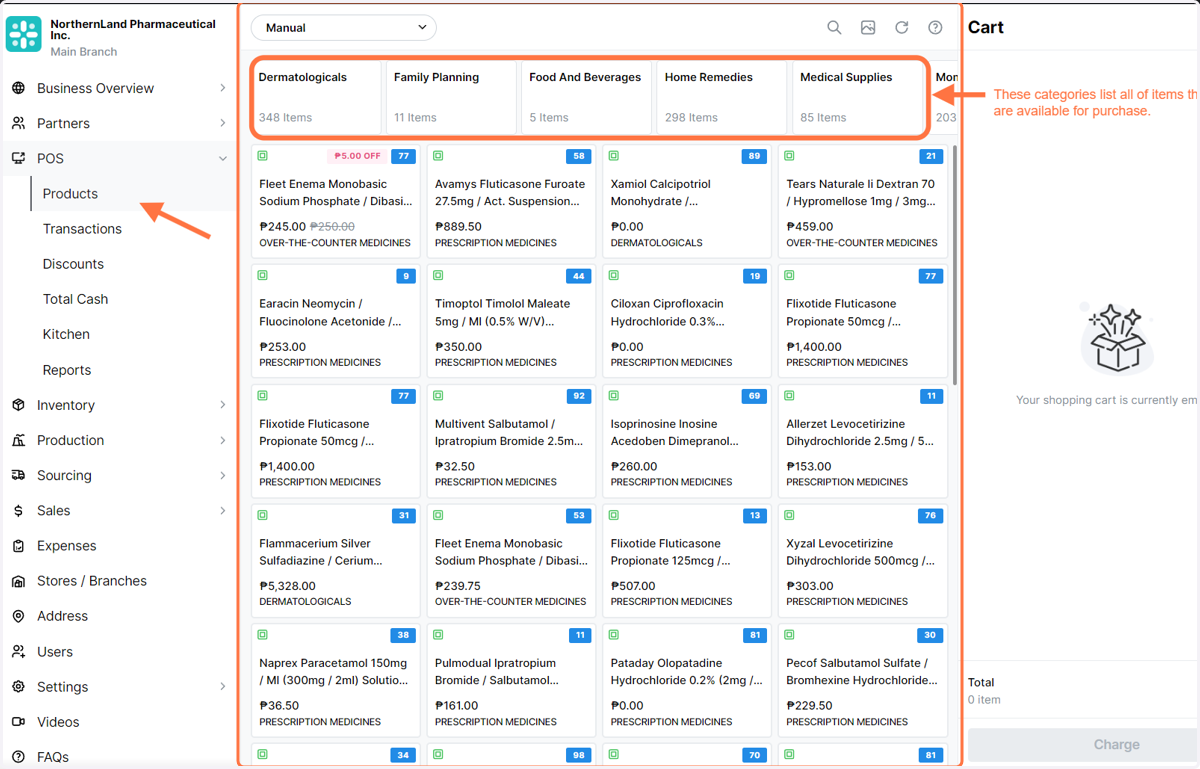Click the Inventory box icon
The height and width of the screenshot is (769, 1200).
click(x=18, y=405)
